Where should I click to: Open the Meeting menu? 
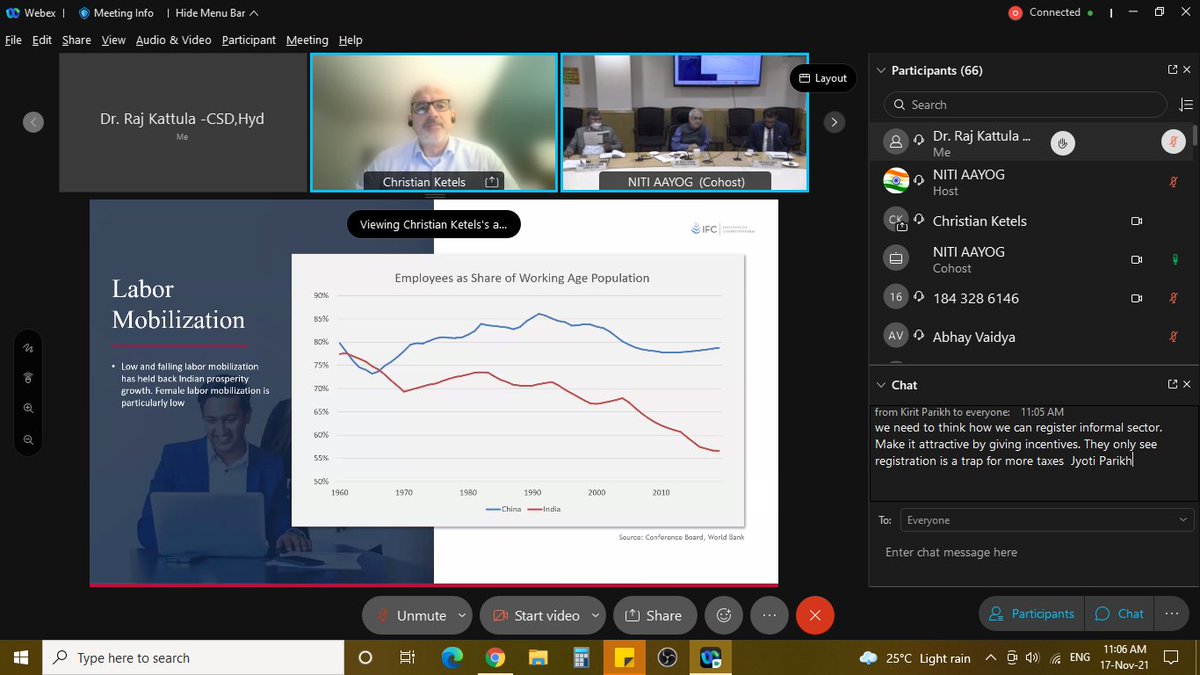pos(307,40)
